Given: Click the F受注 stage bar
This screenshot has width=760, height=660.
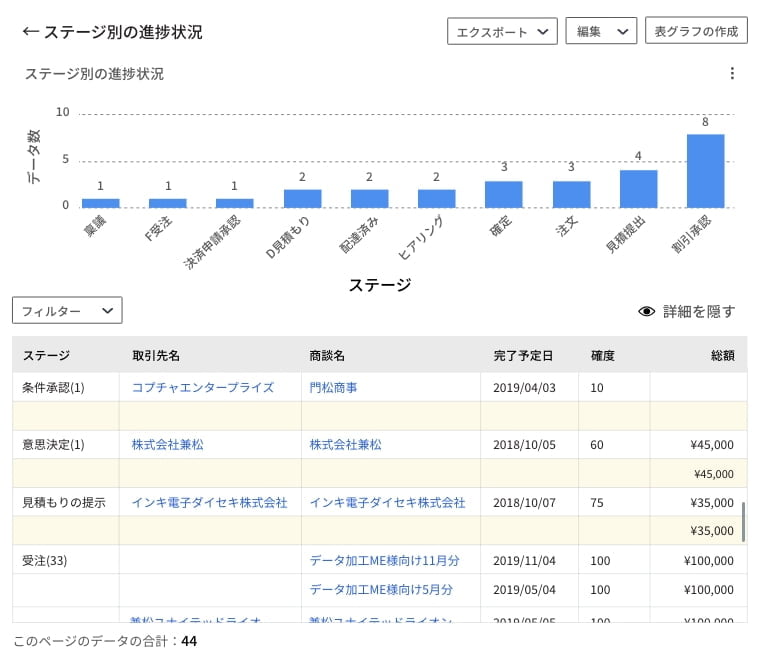Looking at the screenshot, I should (x=168, y=203).
